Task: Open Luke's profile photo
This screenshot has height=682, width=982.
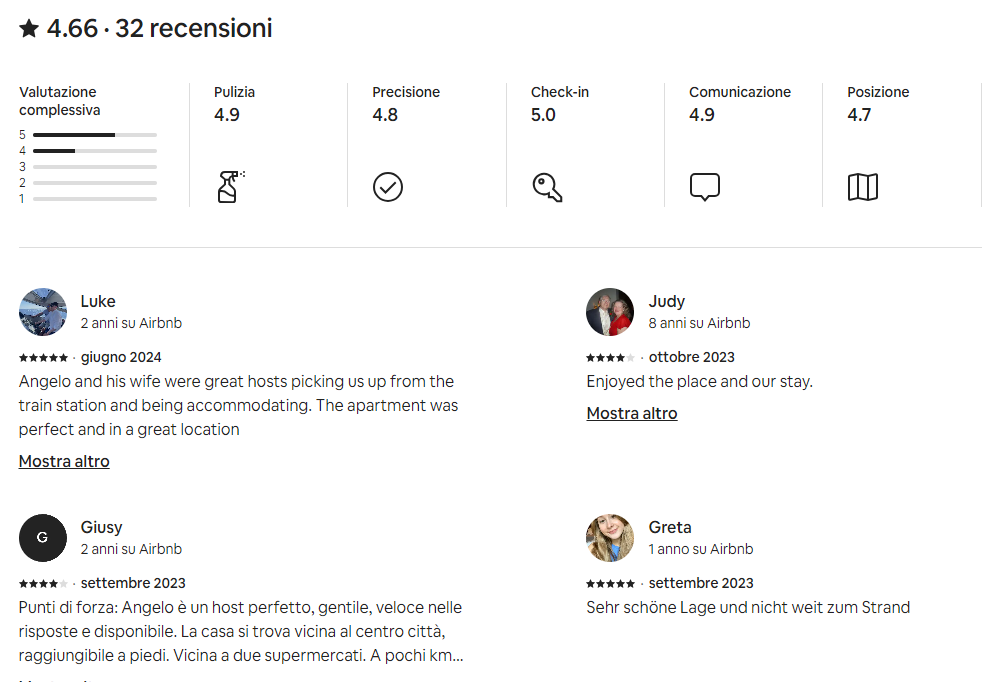Action: coord(43,312)
